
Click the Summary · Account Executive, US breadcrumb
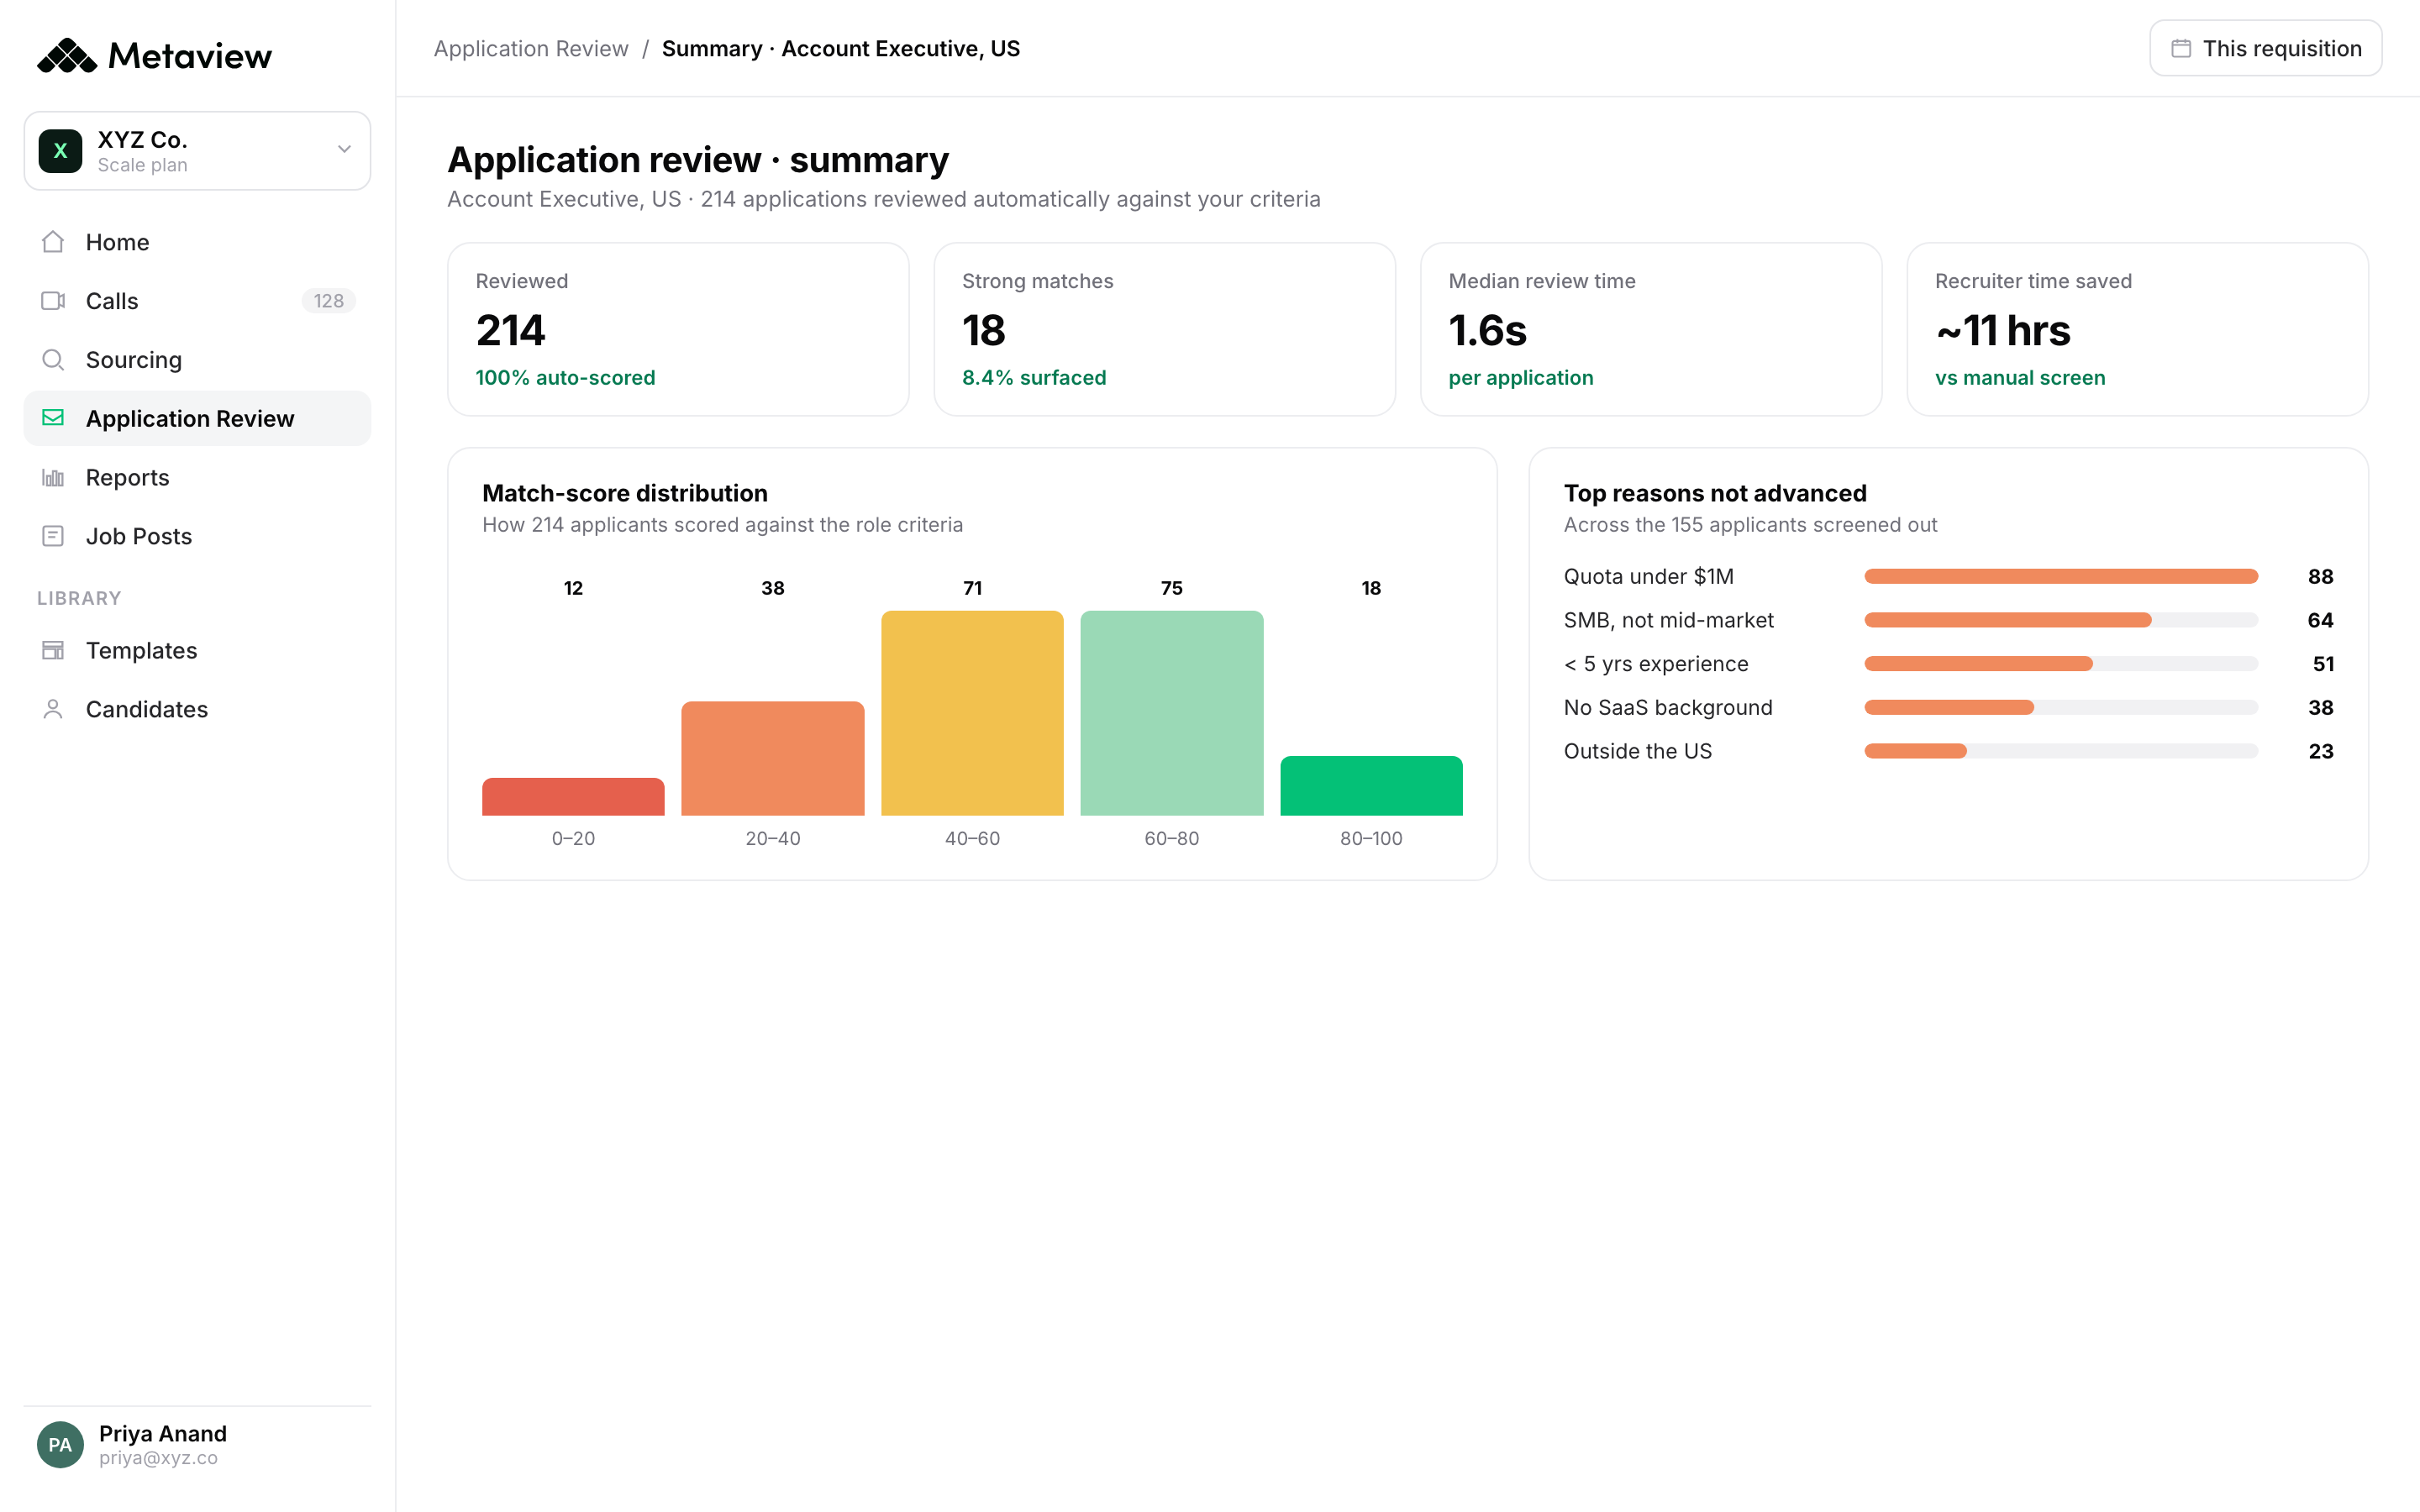tap(841, 48)
